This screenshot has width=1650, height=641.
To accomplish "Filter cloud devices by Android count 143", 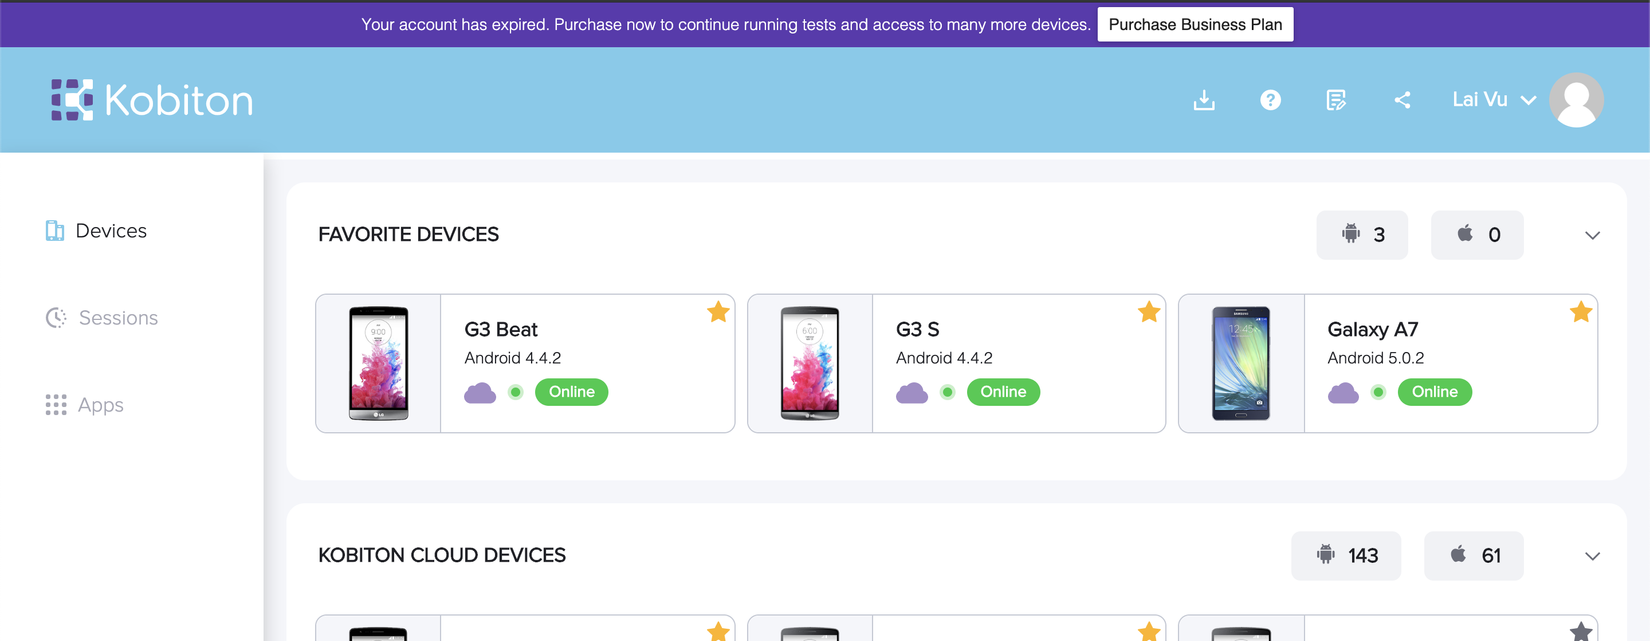I will click(1347, 556).
